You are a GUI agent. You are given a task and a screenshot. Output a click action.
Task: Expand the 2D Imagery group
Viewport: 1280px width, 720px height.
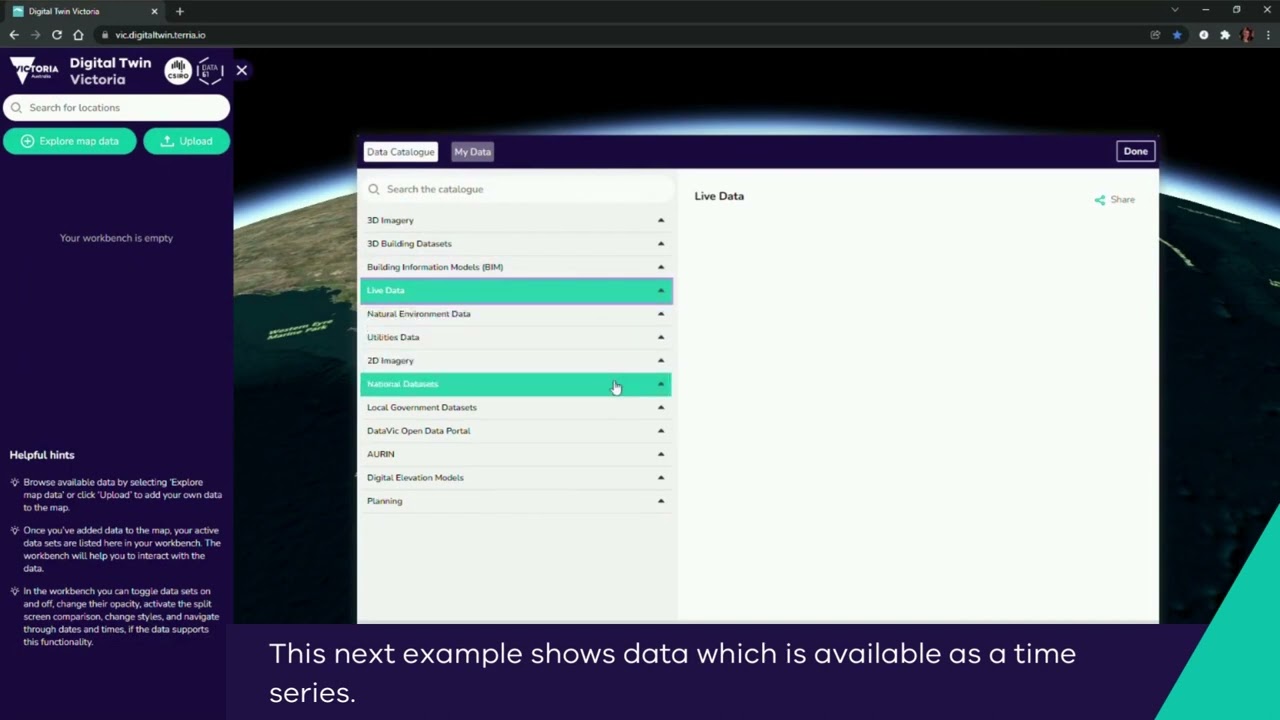516,361
